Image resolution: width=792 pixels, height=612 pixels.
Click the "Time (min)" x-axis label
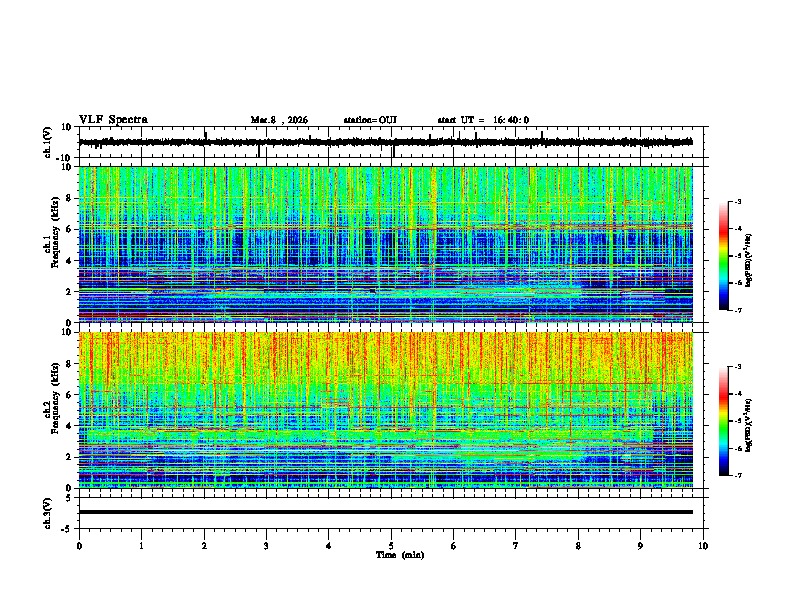400,555
